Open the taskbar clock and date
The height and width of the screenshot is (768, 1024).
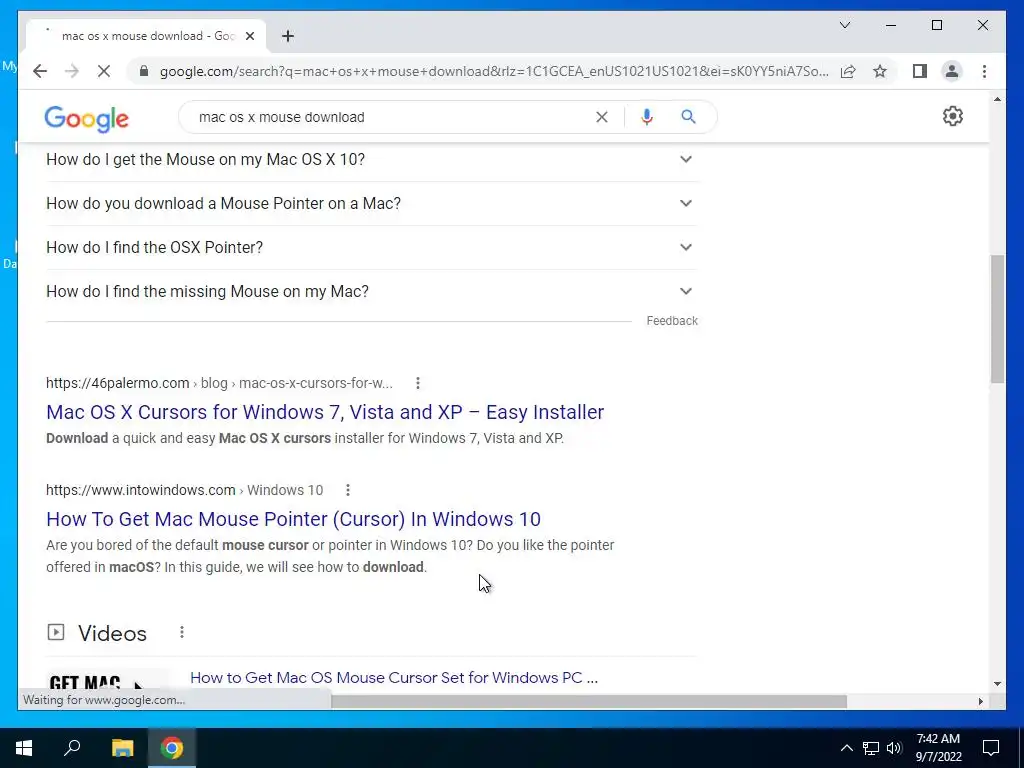(x=938, y=748)
